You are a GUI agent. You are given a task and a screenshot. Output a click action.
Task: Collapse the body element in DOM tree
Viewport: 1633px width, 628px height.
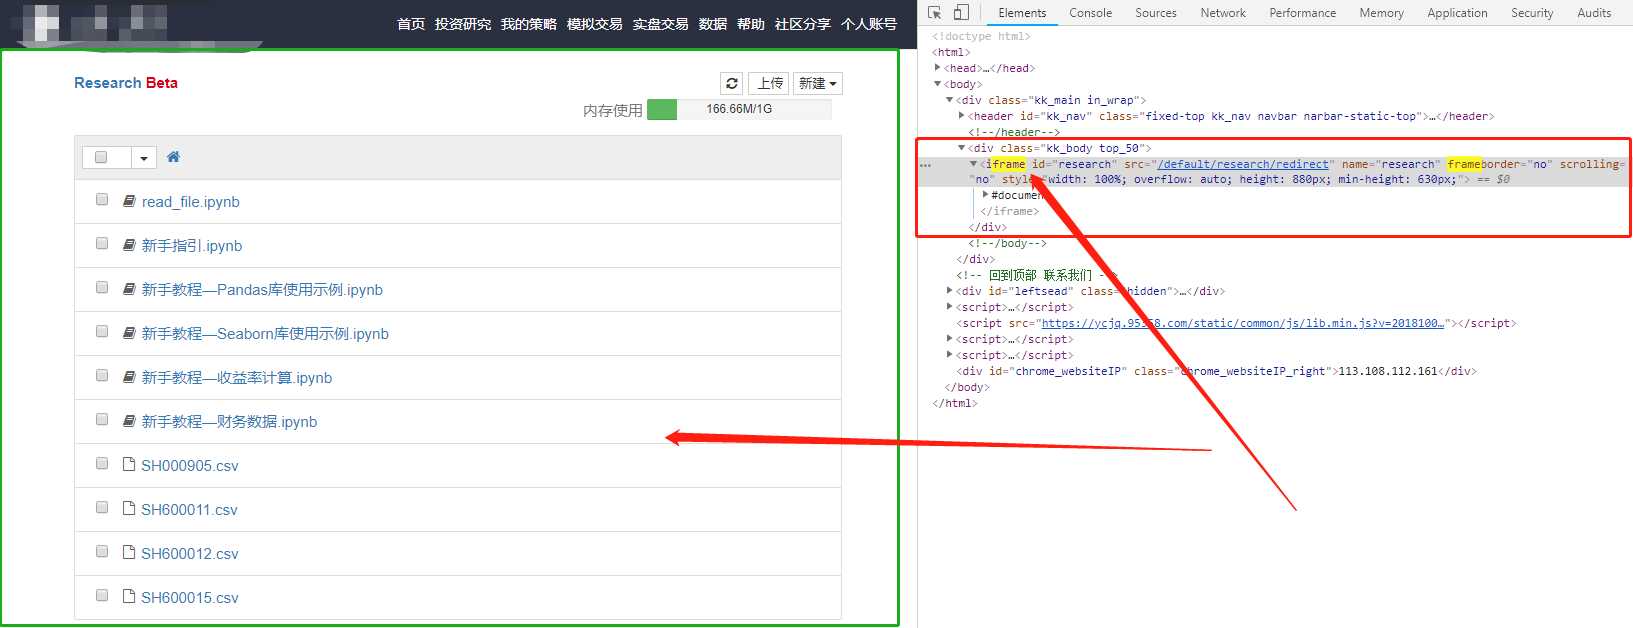(x=938, y=84)
